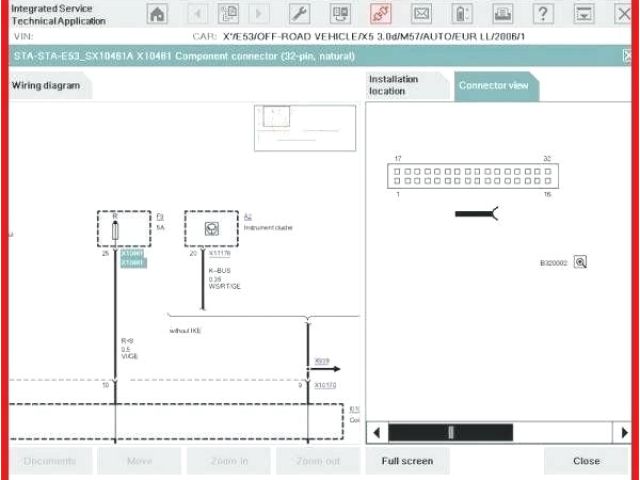Go to the Home screen icon
Viewport: 640px width, 480px height.
(x=157, y=14)
